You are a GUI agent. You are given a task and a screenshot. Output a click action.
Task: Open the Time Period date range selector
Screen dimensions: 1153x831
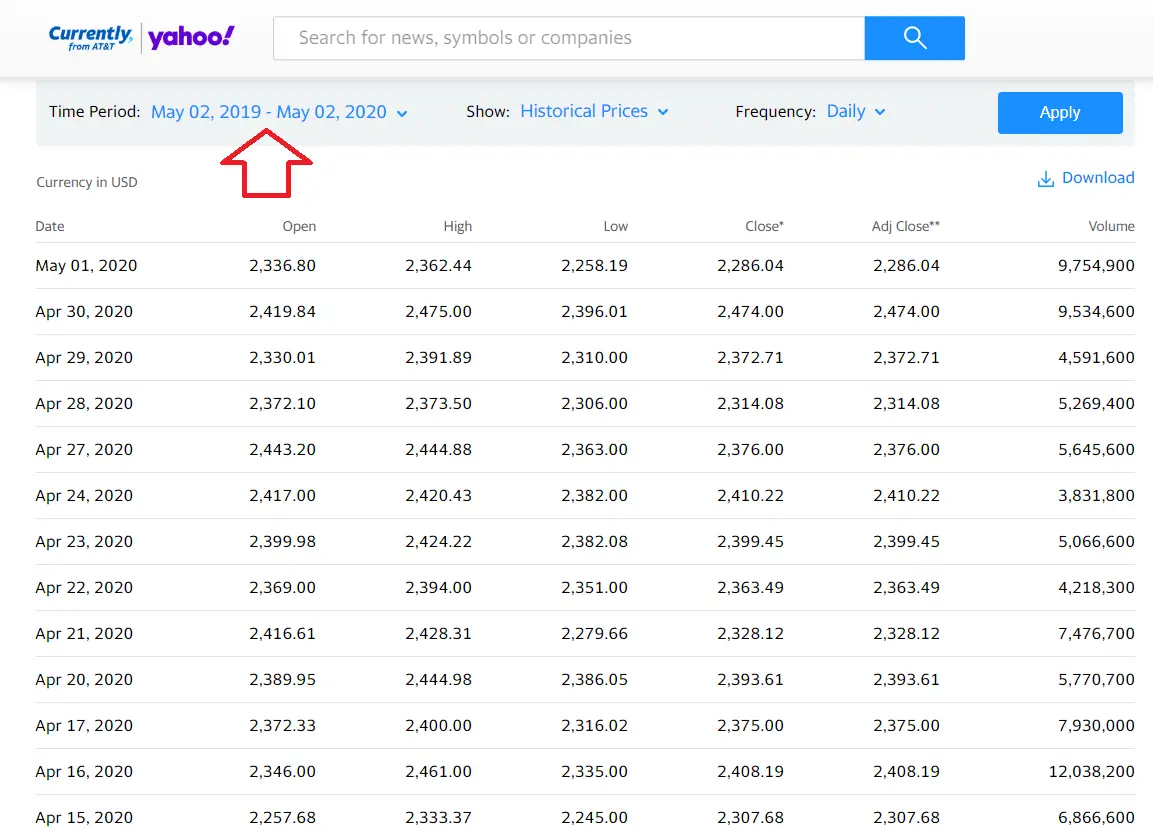pos(270,112)
